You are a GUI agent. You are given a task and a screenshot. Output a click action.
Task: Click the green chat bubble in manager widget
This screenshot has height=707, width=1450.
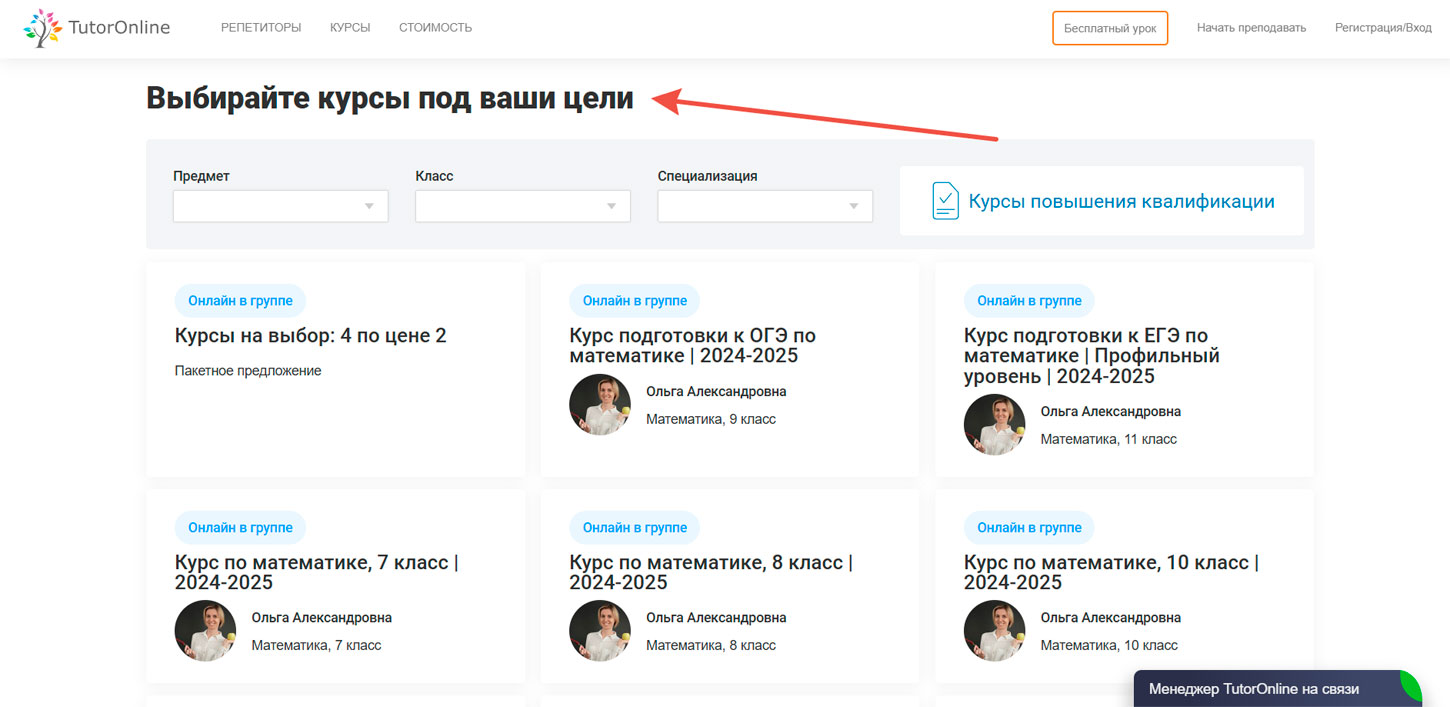click(1410, 687)
